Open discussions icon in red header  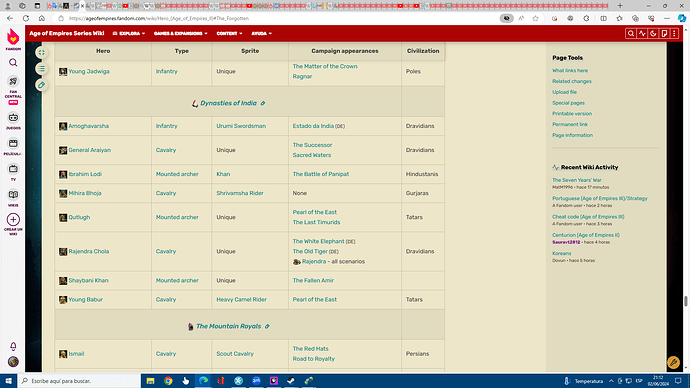(x=664, y=33)
